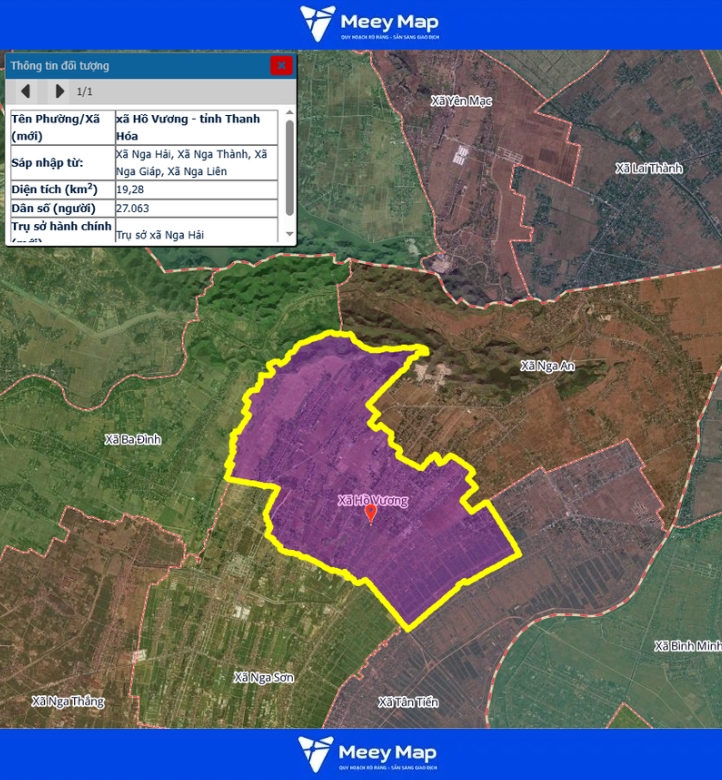The image size is (722, 780).
Task: Click the info panel scrollbar thumb
Action: click(290, 166)
